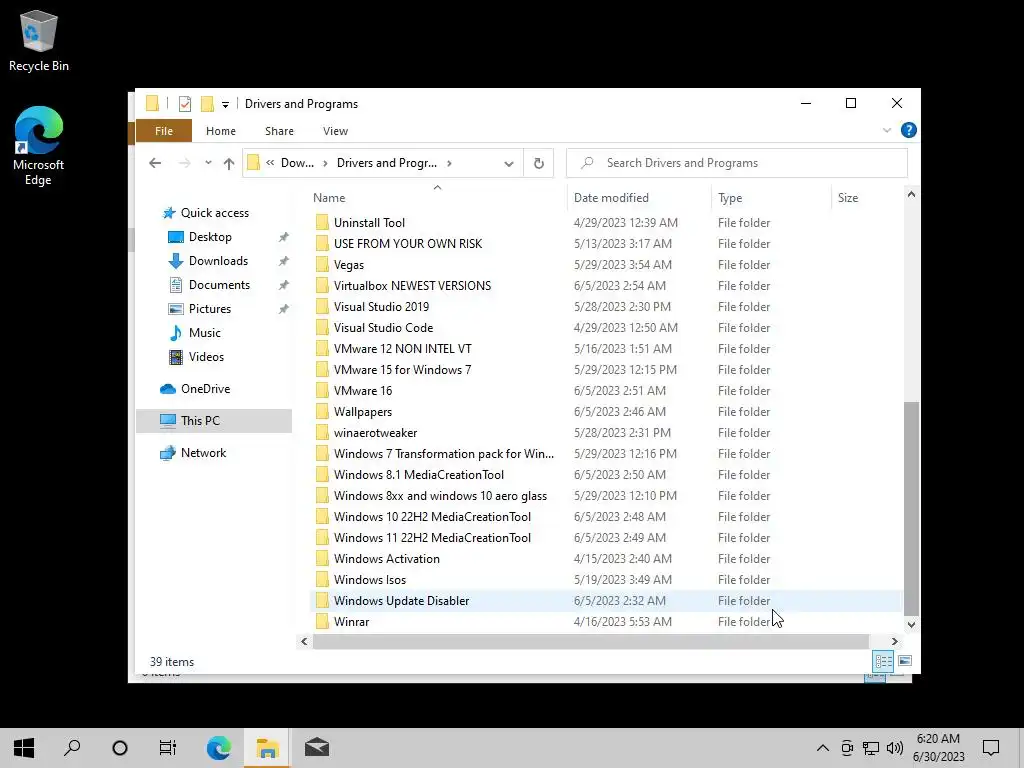1024x768 pixels.
Task: Refresh the Drivers and Programs folder
Action: click(539, 163)
